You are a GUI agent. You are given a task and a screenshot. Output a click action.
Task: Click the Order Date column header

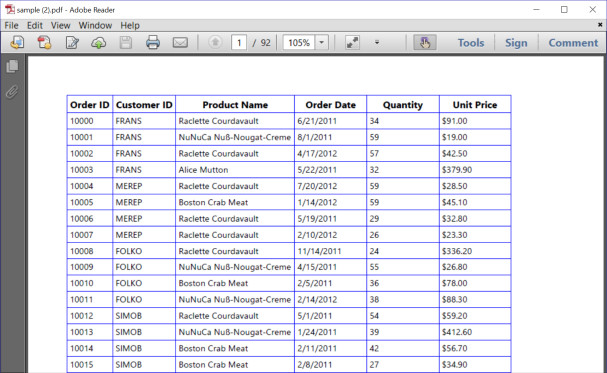(x=330, y=105)
